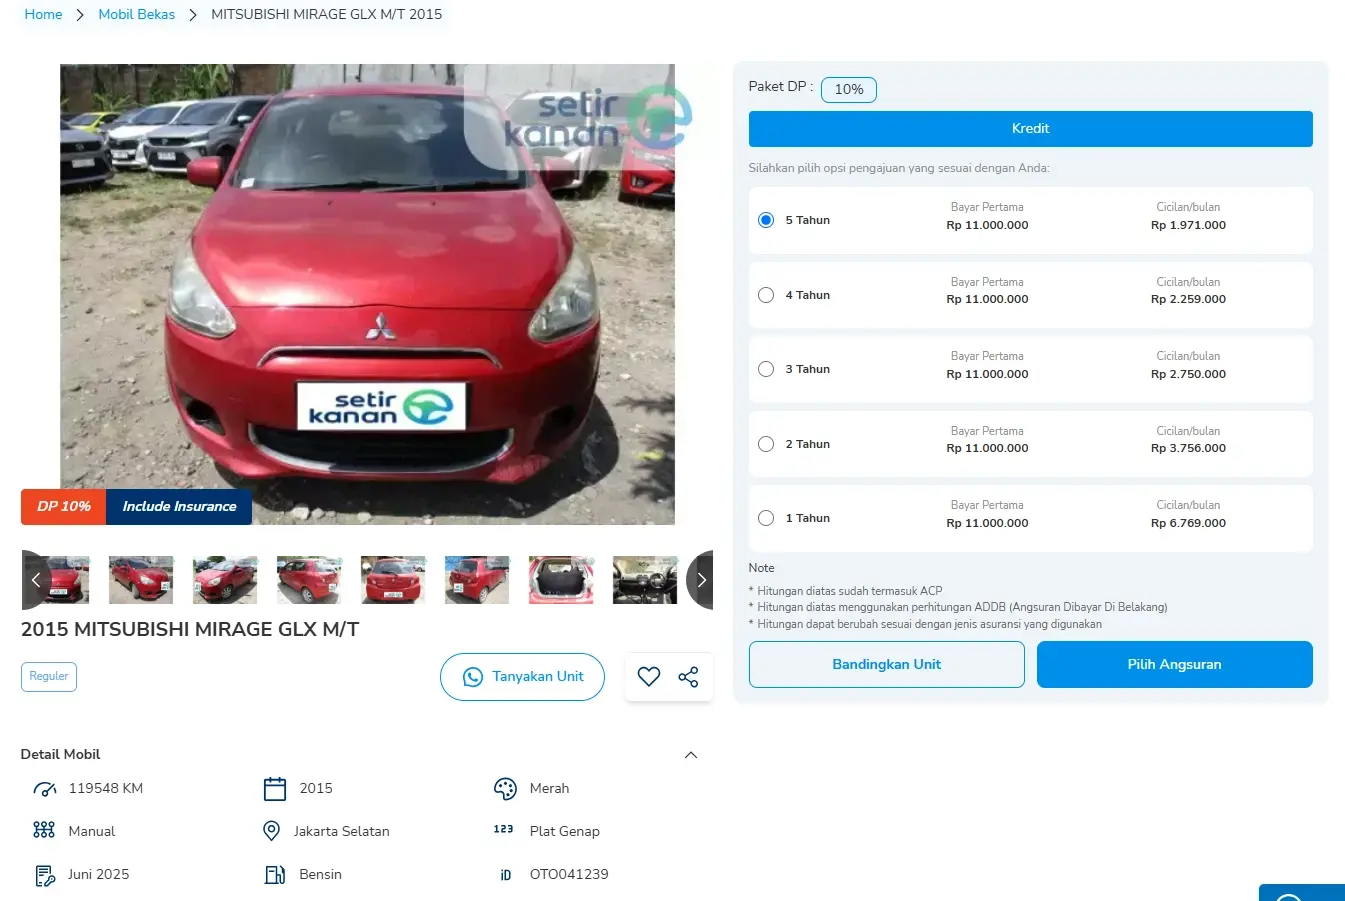1345x901 pixels.
Task: Select the 4 Tahun installment option
Action: pos(766,295)
